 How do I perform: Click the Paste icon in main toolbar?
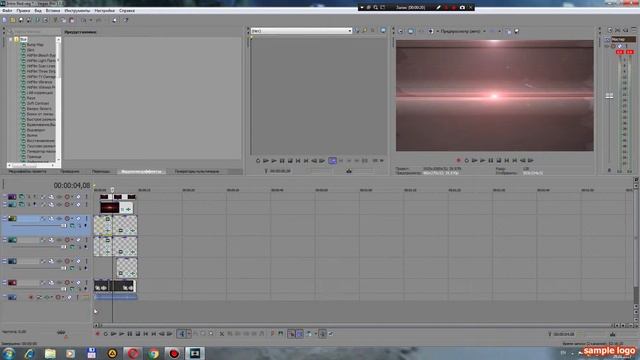coord(72,20)
